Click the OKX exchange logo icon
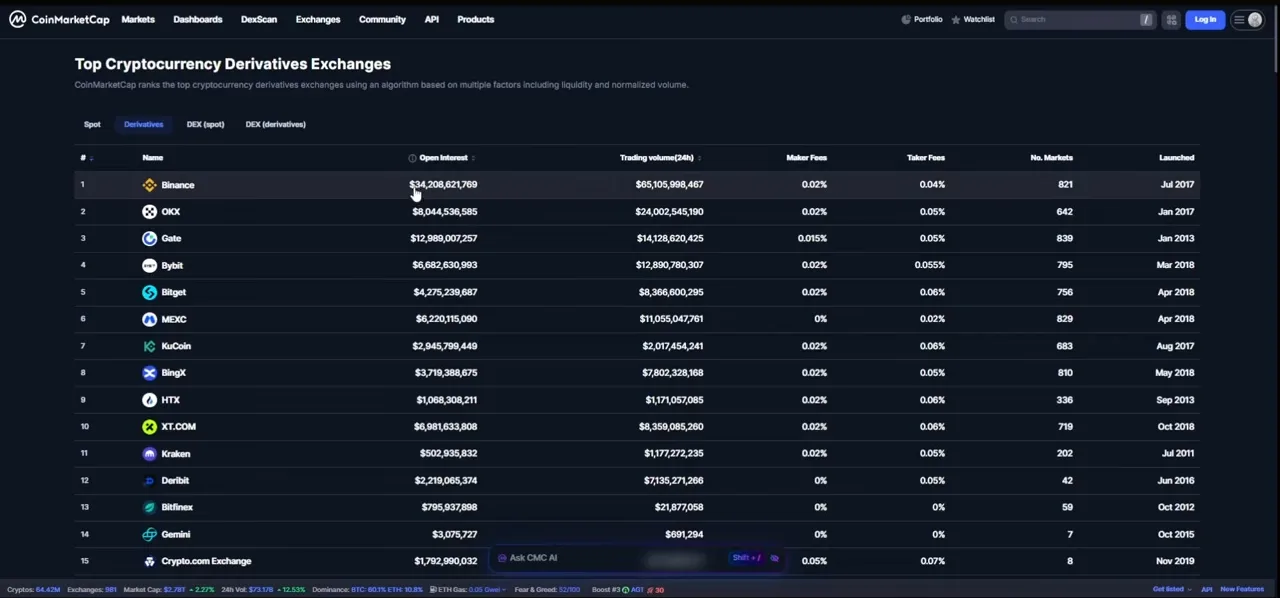 coord(149,212)
